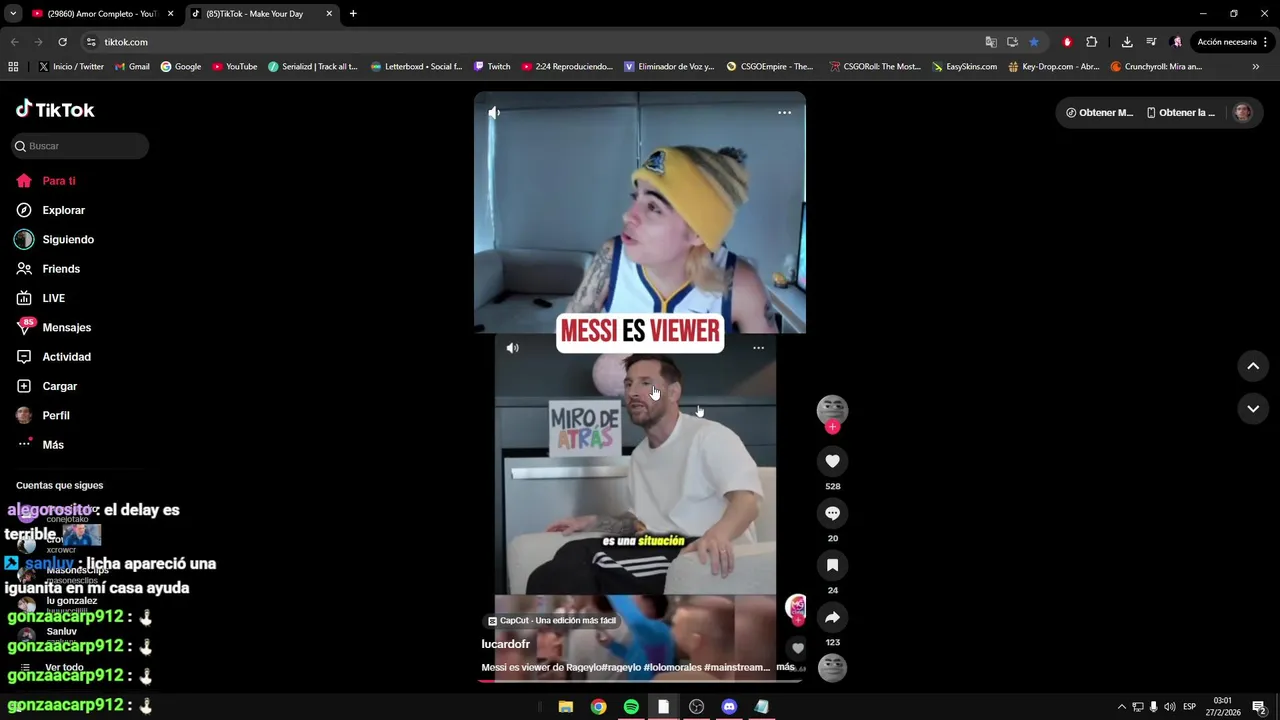1280x720 pixels.
Task: Toggle the inner video's speaker icon
Action: [512, 348]
